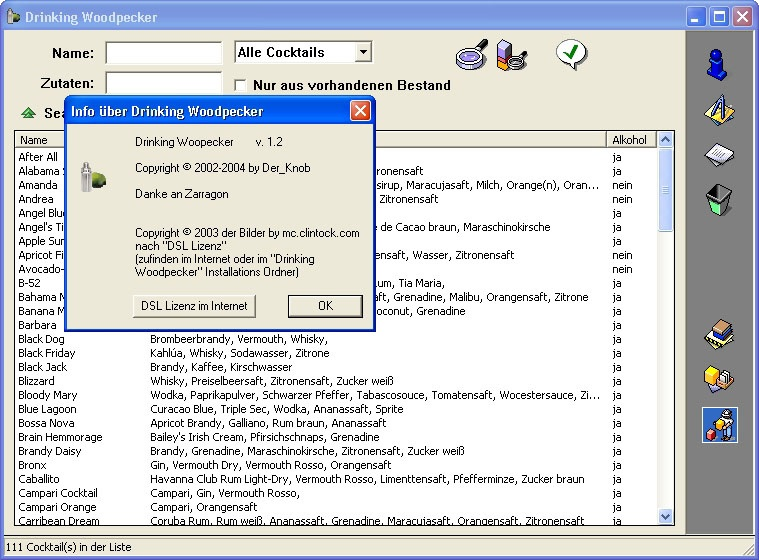
Task: Click into the Name input field
Action: point(164,52)
